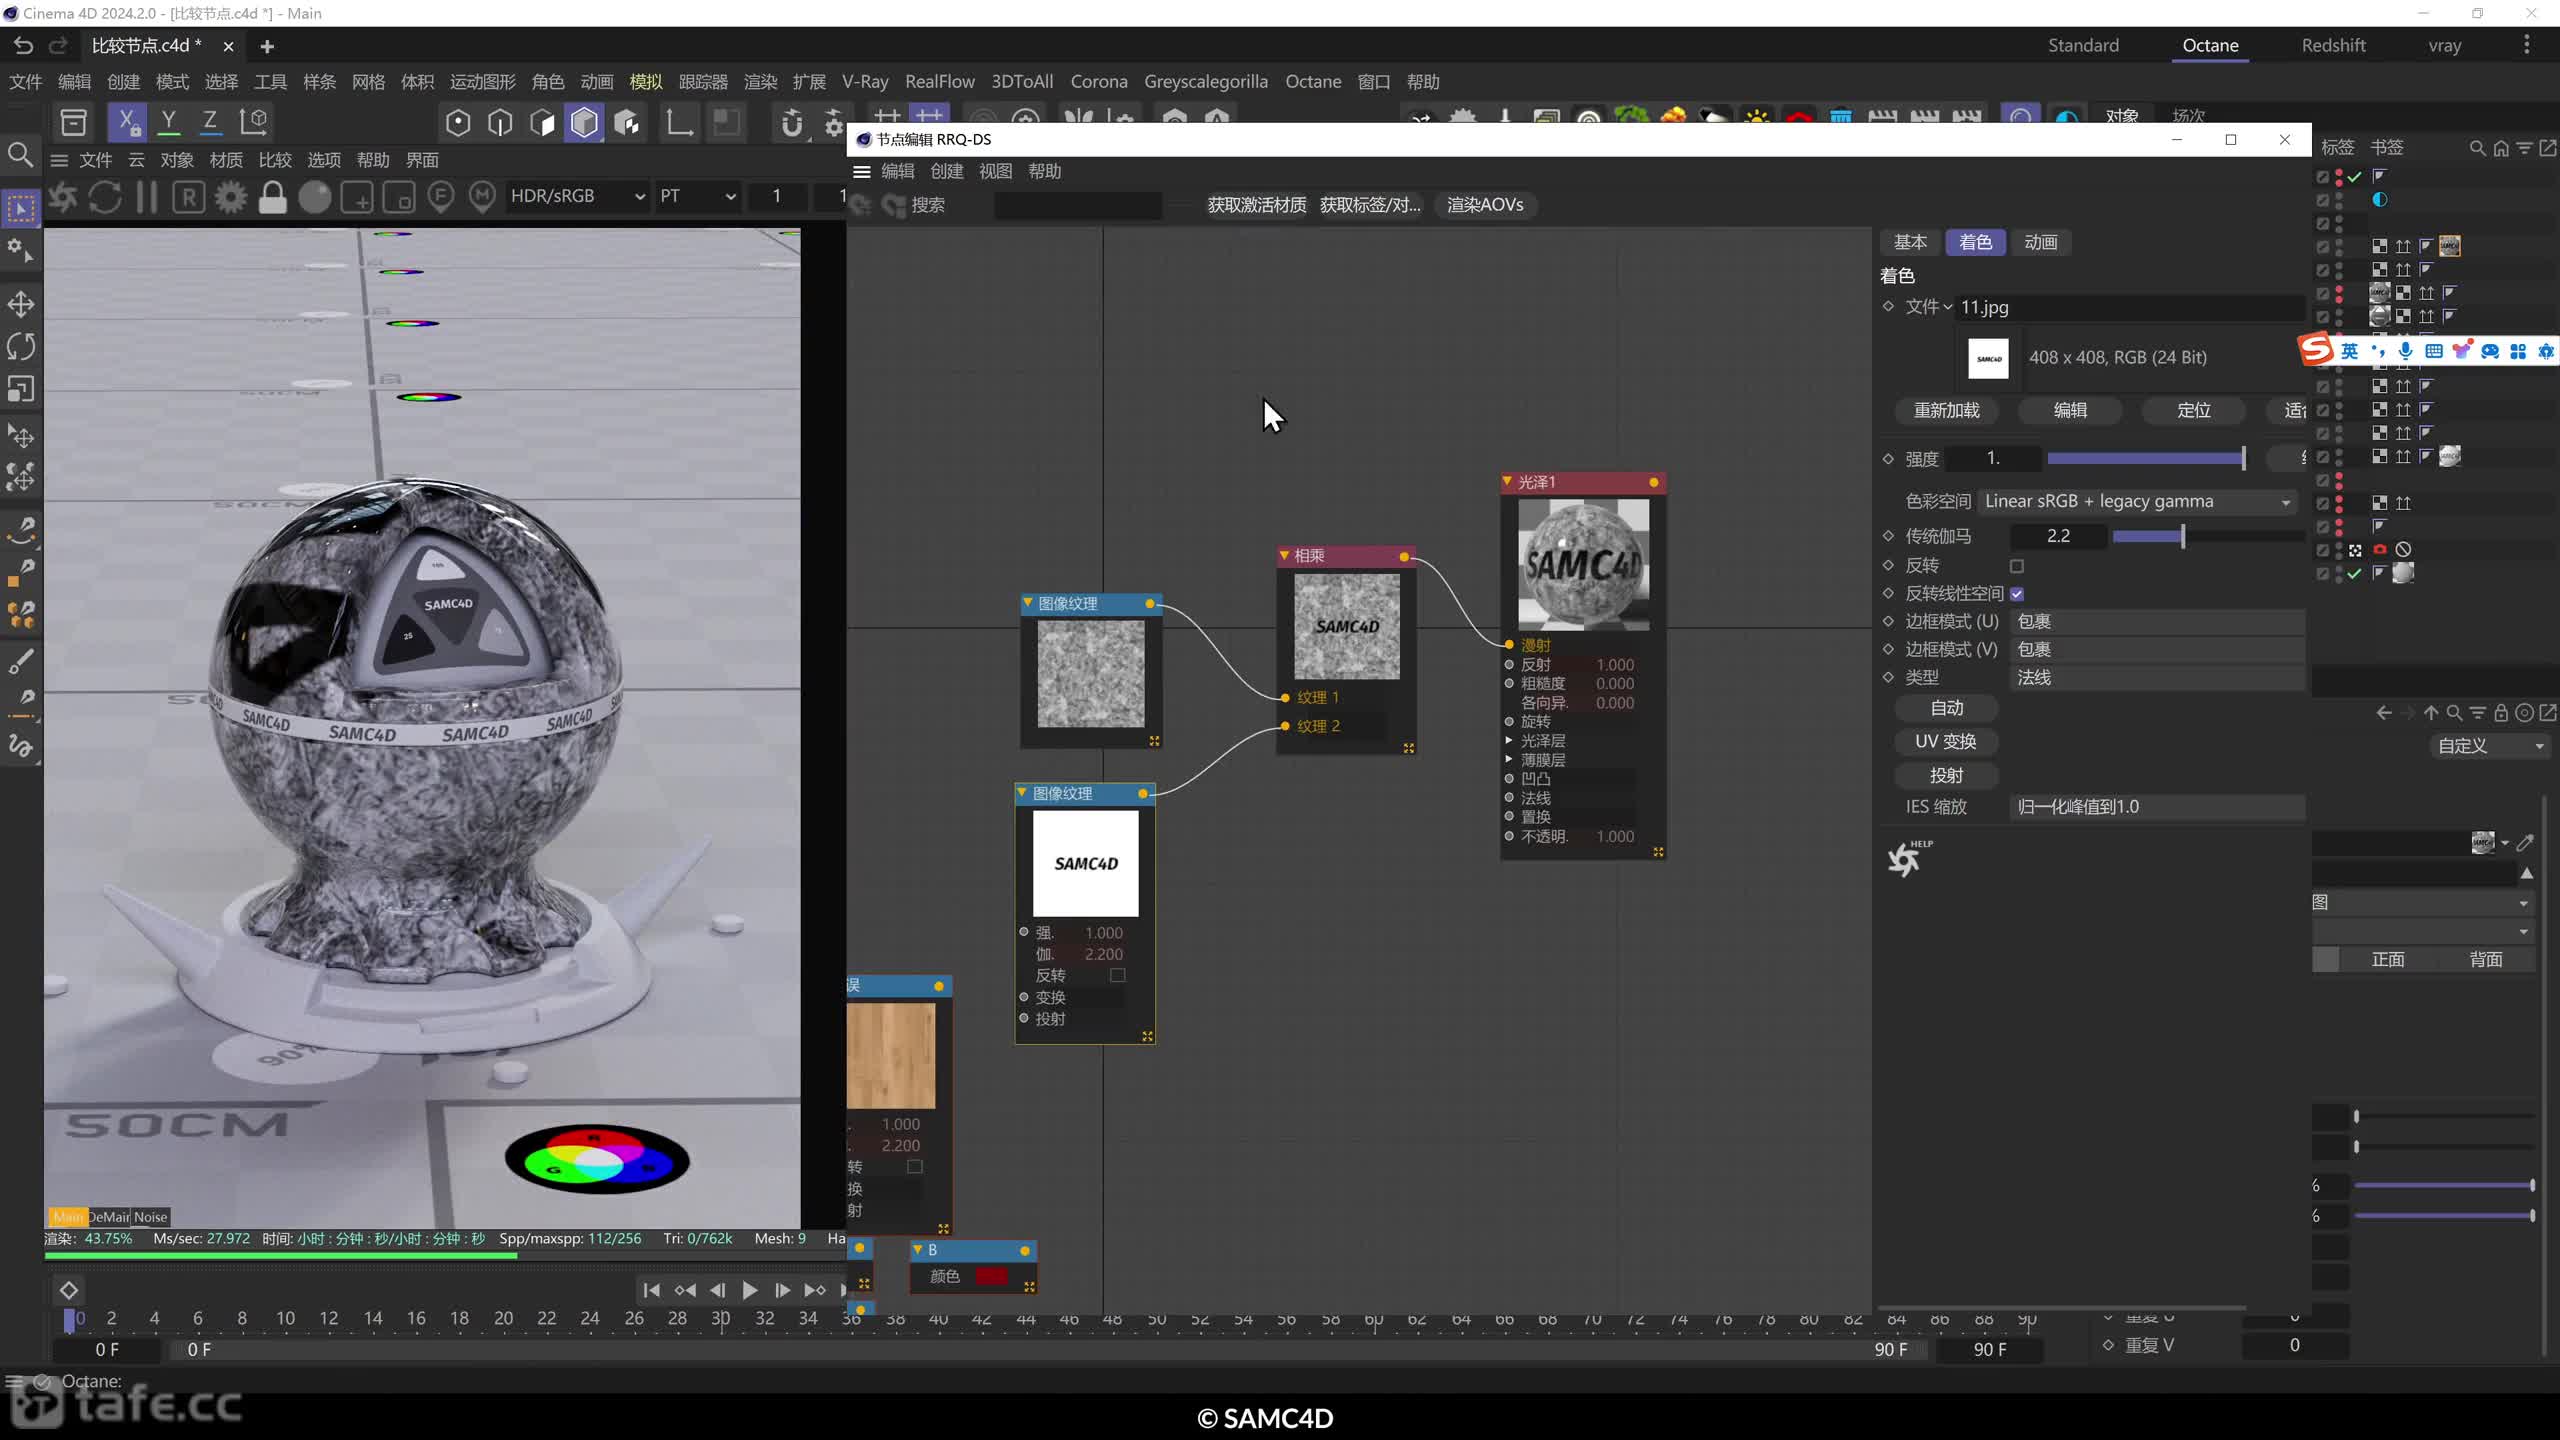Open the snap magnet icon
The height and width of the screenshot is (1440, 2560).
point(792,123)
